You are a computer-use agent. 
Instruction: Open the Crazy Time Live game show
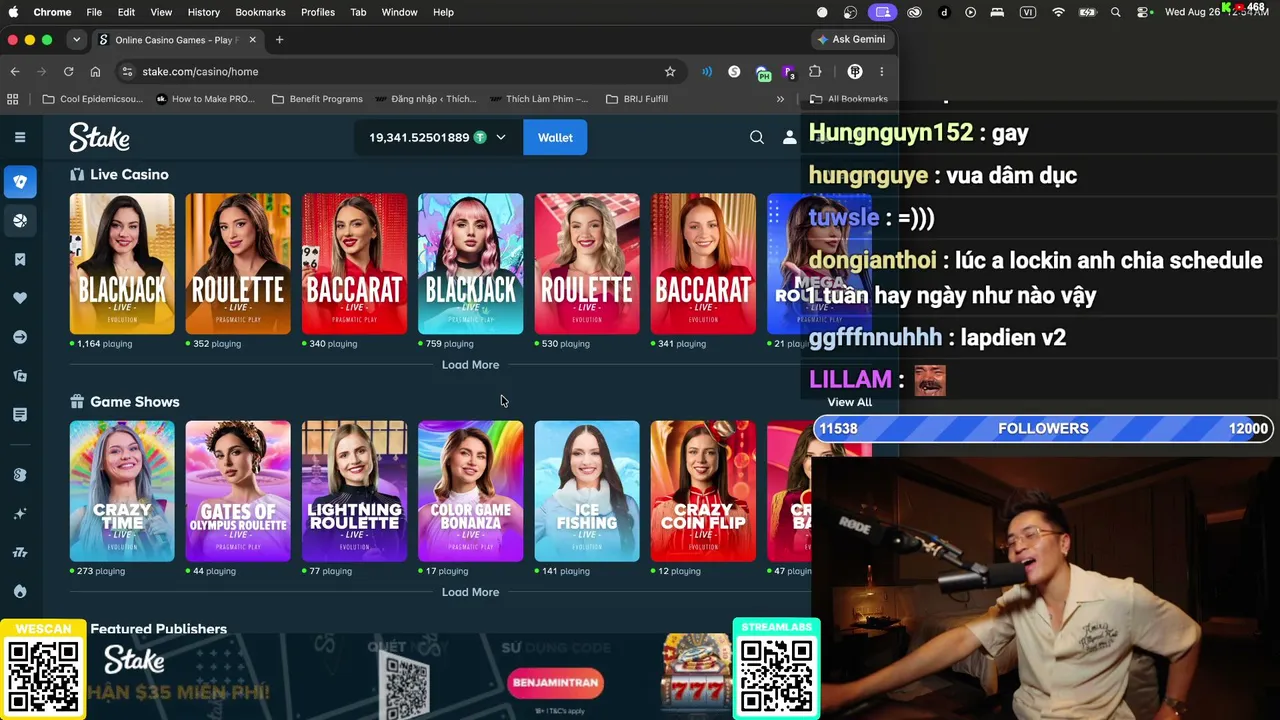(122, 491)
